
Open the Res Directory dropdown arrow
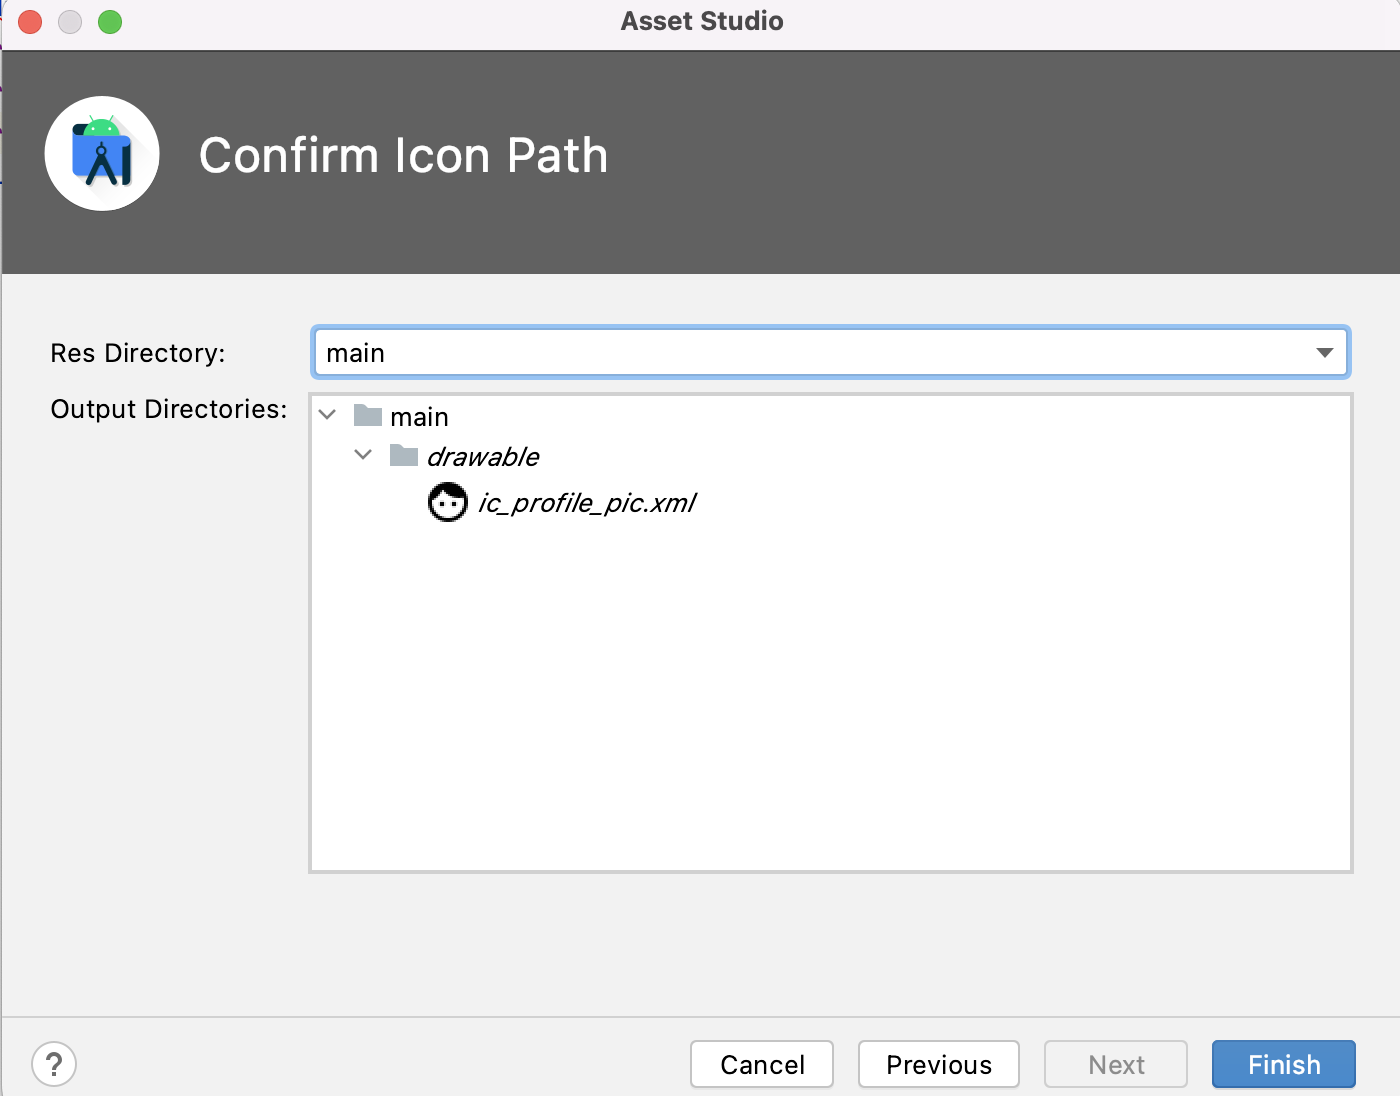[x=1325, y=352]
